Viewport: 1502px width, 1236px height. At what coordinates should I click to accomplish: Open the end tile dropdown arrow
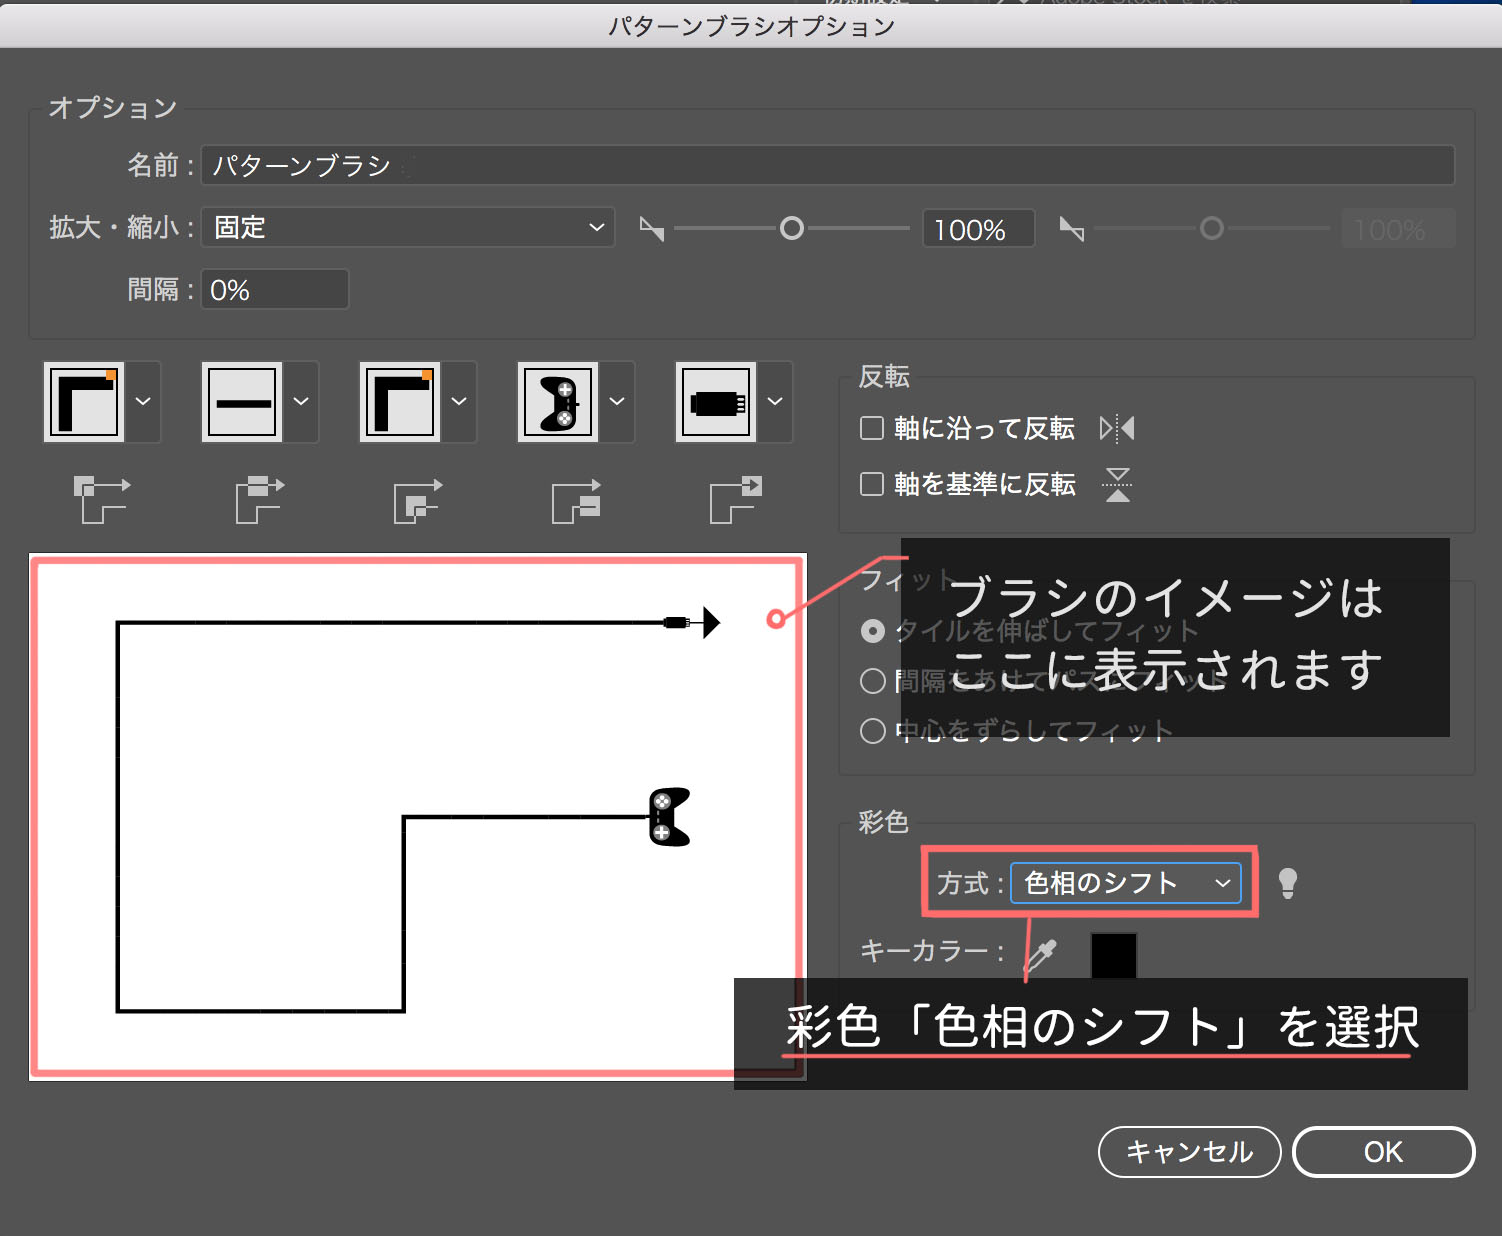click(775, 402)
